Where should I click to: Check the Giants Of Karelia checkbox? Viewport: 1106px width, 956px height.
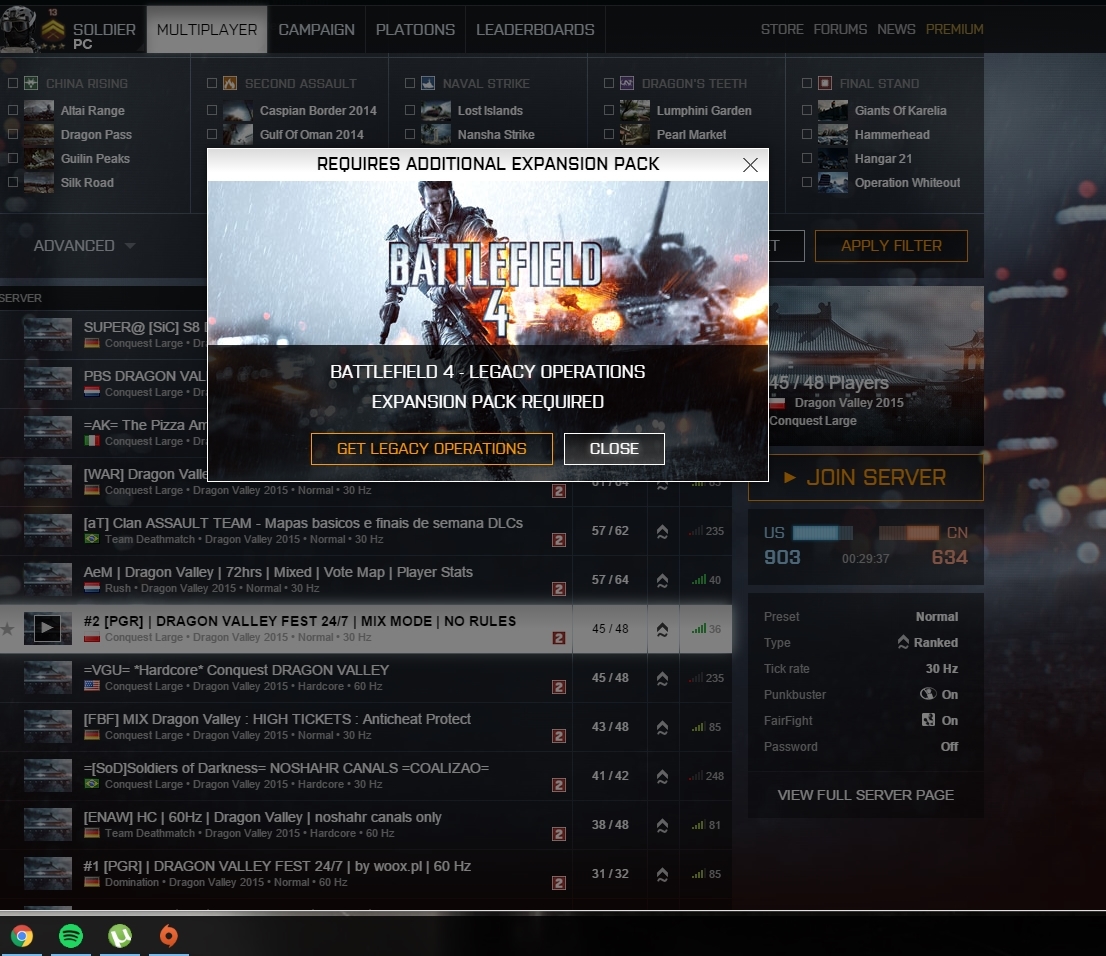coord(807,110)
